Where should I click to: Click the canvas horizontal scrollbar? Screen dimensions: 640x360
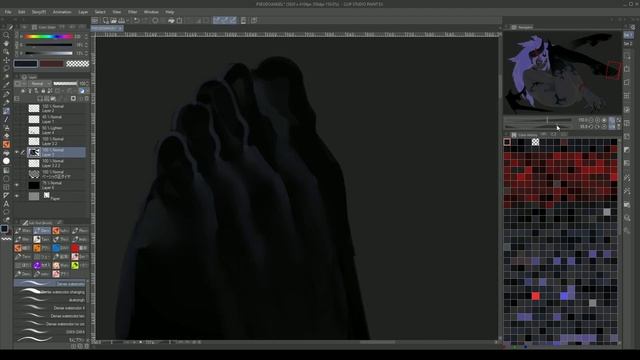[296, 342]
